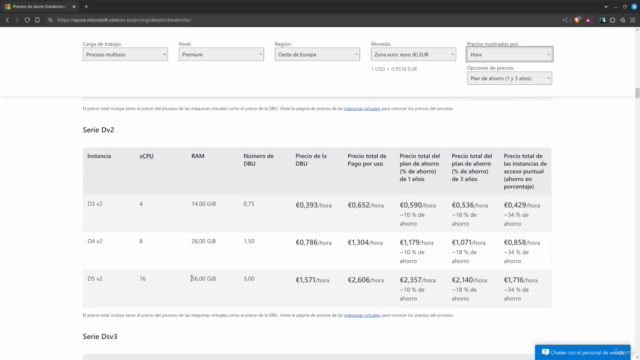This screenshot has width=640, height=360.
Task: Open Chatee con el personal de ventas
Action: pos(582,352)
